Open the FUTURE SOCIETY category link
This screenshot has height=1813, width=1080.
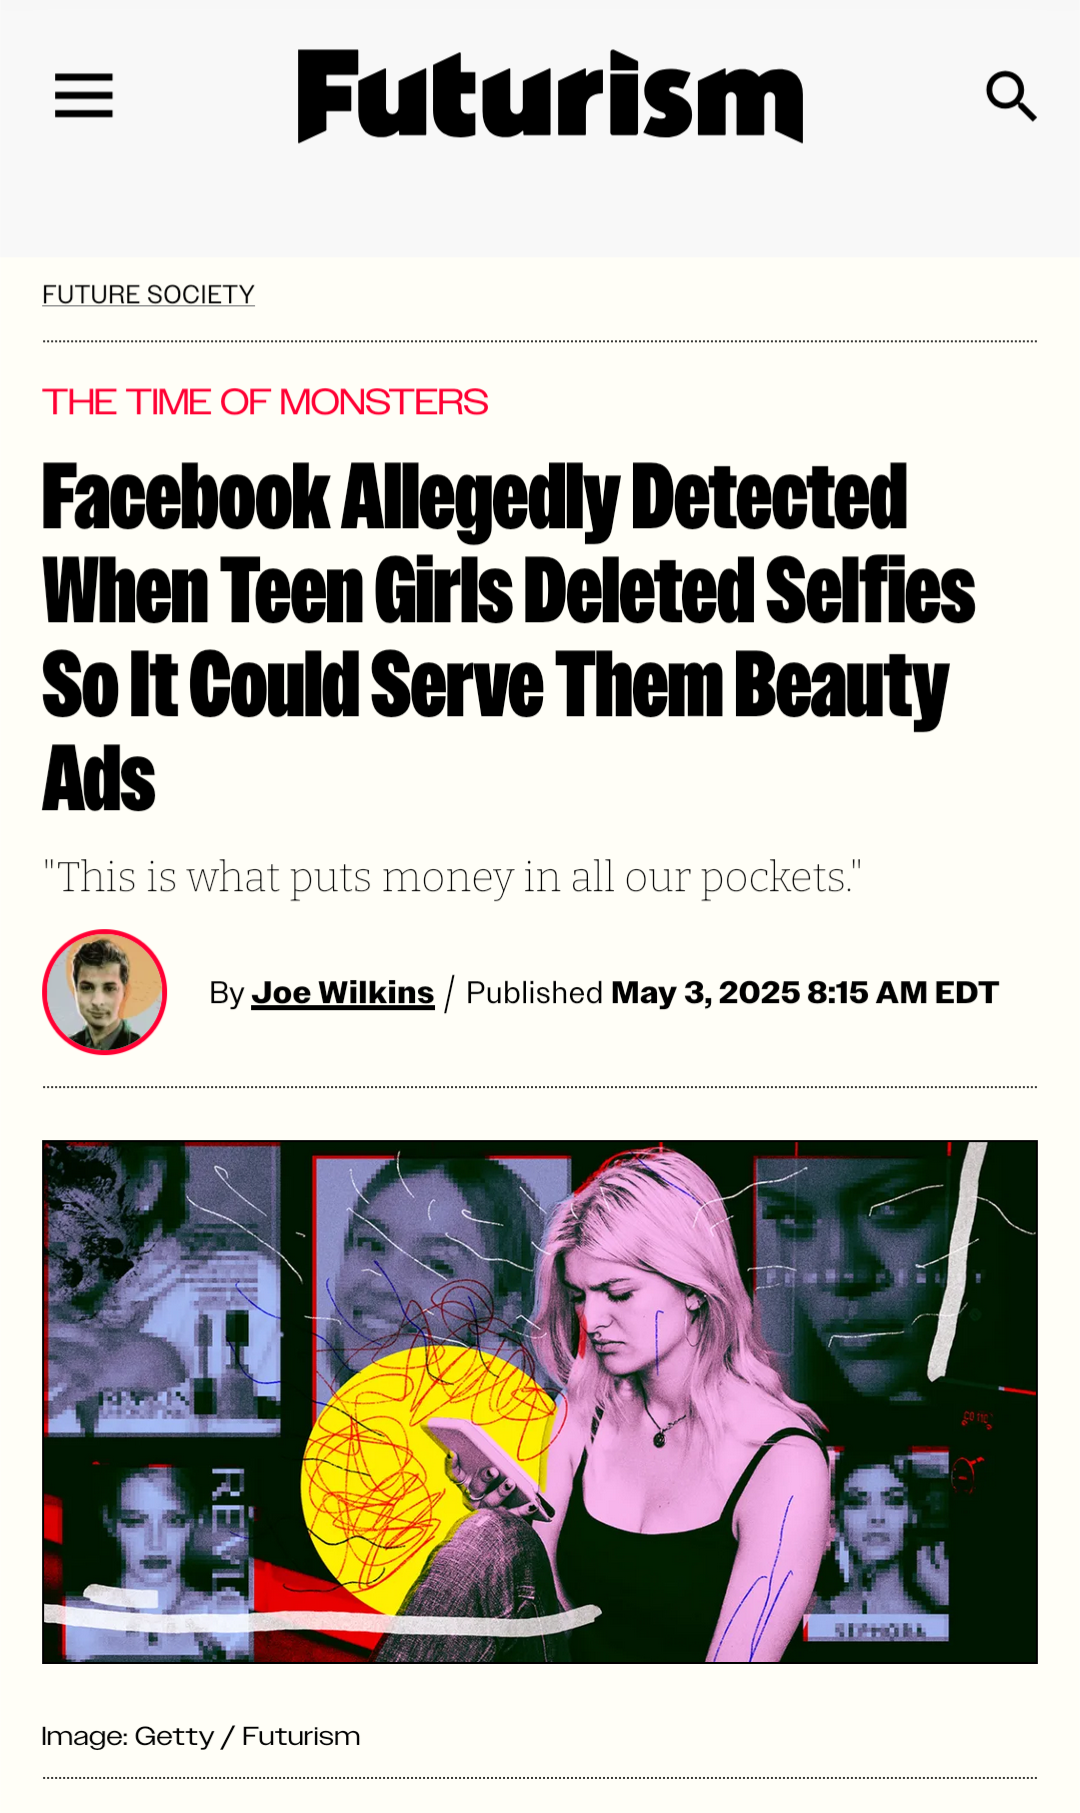(x=148, y=294)
